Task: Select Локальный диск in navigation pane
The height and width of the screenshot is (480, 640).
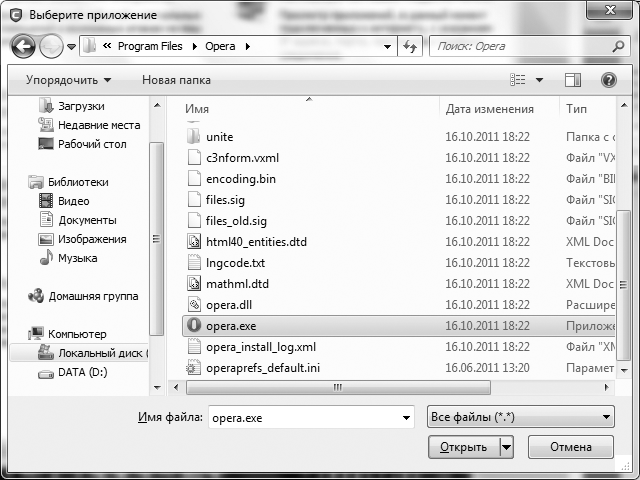Action: 79,353
